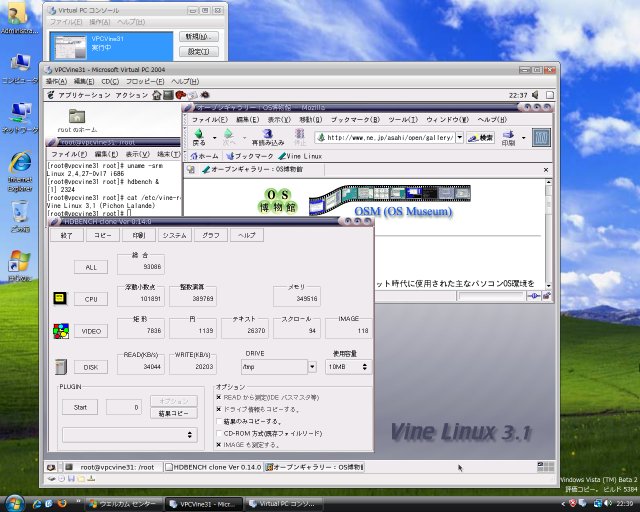Open Mozilla ブックマーク(B) menu
The width and height of the screenshot is (640, 512).
click(x=355, y=120)
